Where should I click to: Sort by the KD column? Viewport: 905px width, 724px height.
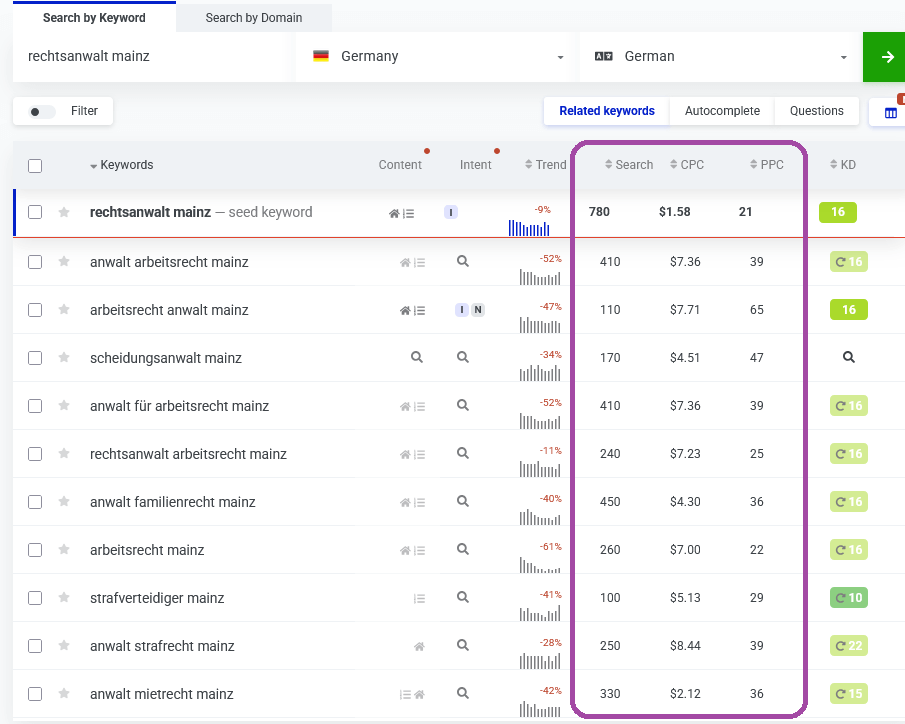tap(843, 165)
